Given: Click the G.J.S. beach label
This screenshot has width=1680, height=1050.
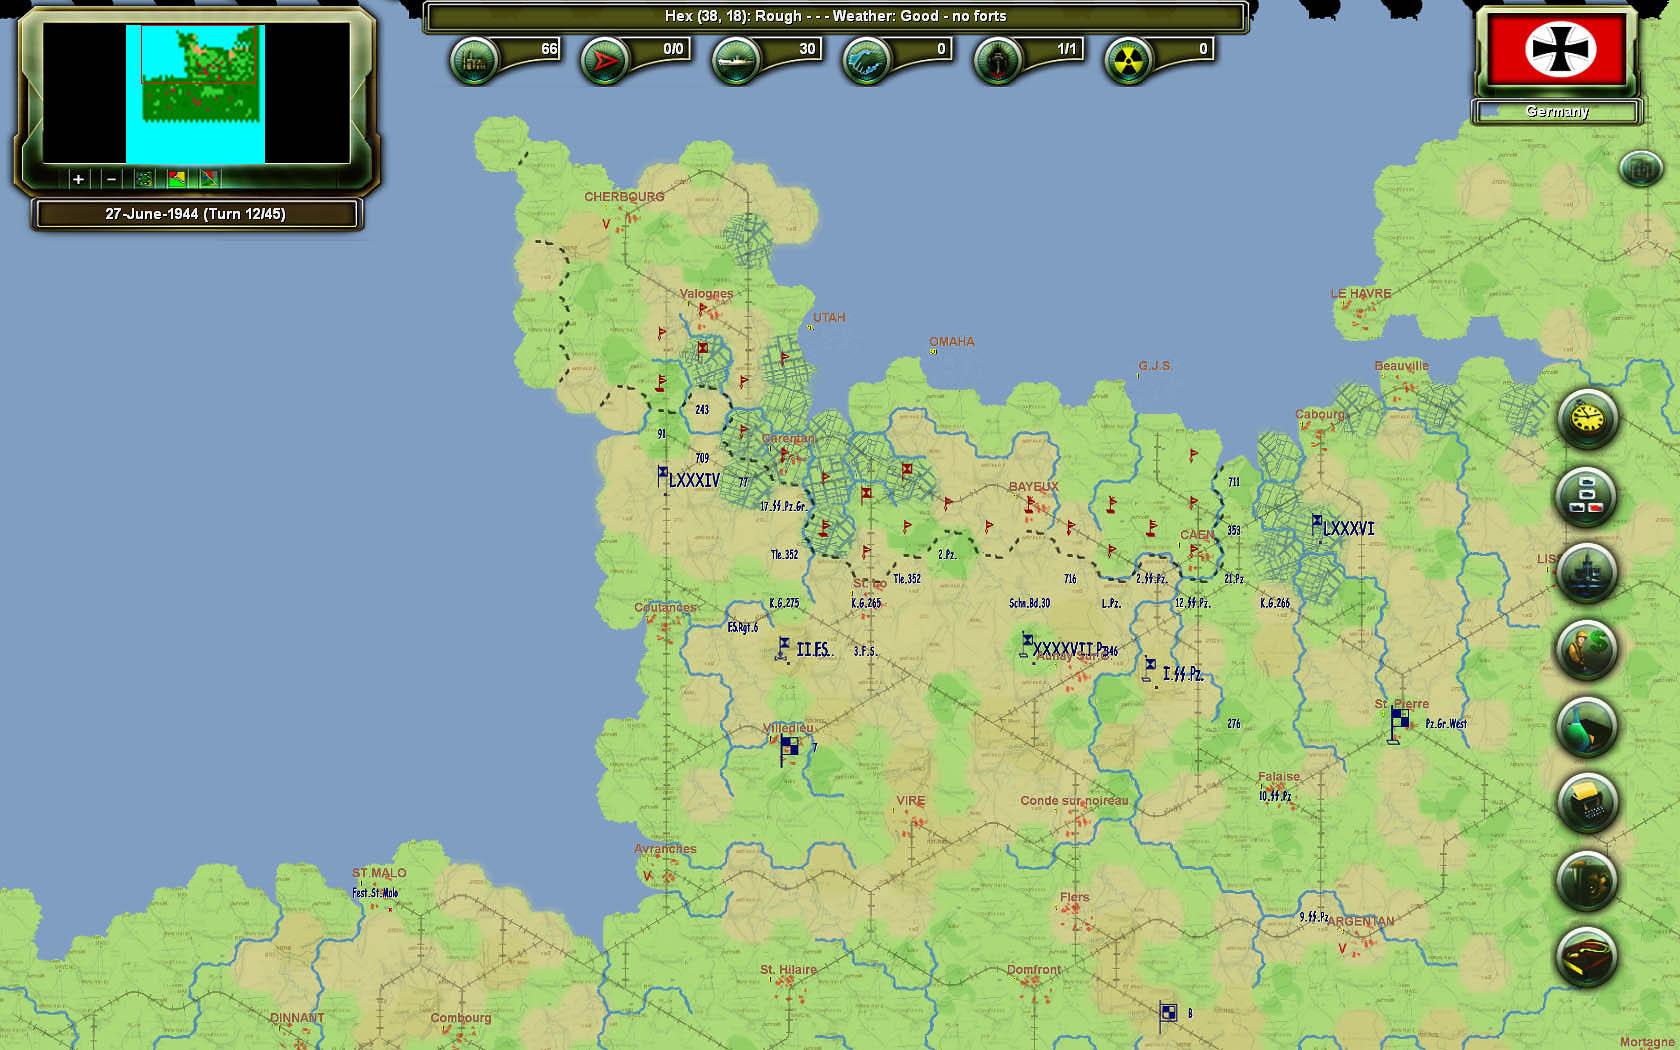Looking at the screenshot, I should 1155,366.
